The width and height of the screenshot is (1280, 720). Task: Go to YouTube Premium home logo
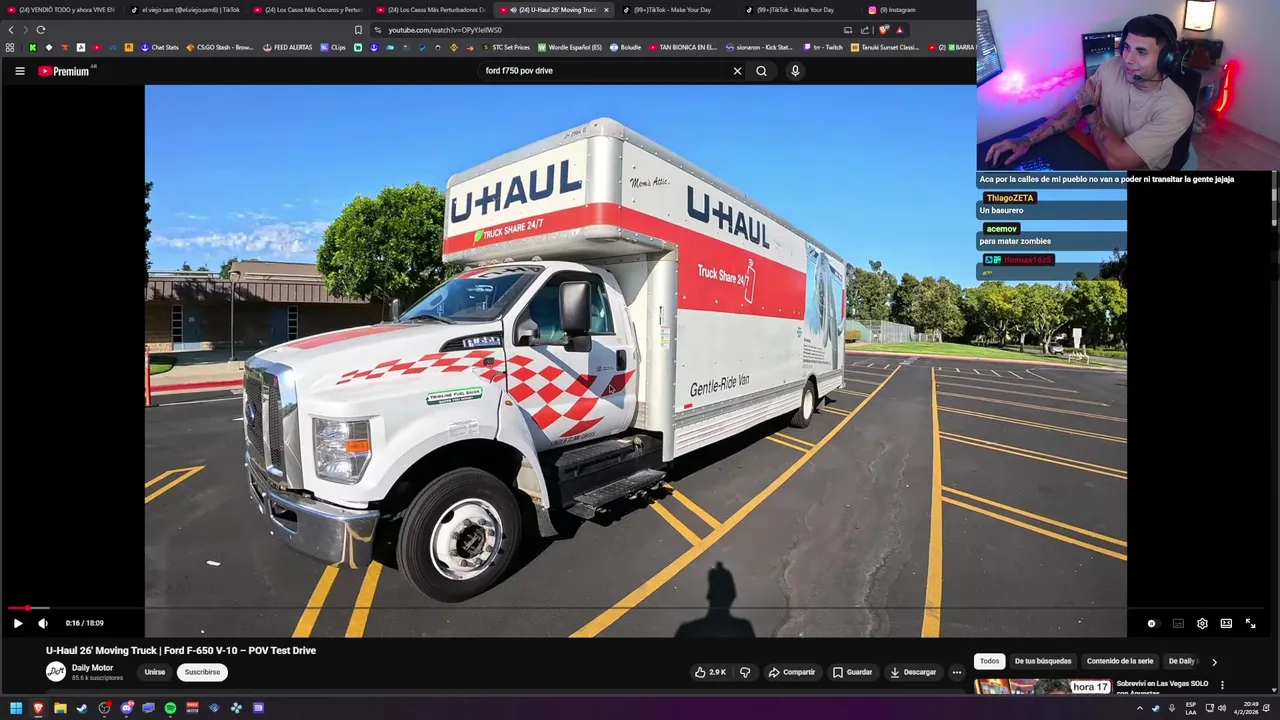(x=65, y=71)
